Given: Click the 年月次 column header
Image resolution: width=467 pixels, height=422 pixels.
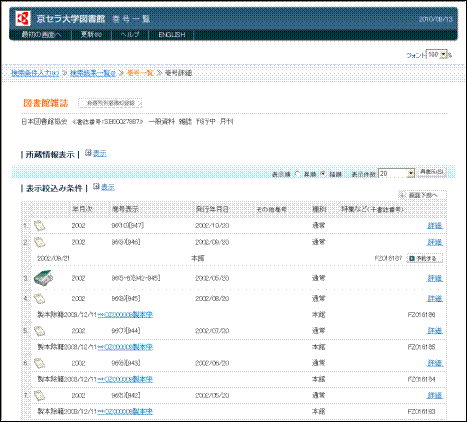Looking at the screenshot, I should click(x=82, y=209).
